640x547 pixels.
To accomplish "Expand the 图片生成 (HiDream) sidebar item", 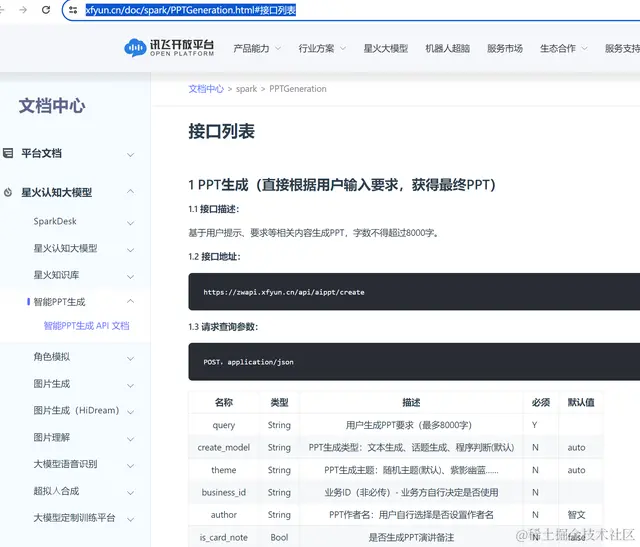I will (x=130, y=412).
